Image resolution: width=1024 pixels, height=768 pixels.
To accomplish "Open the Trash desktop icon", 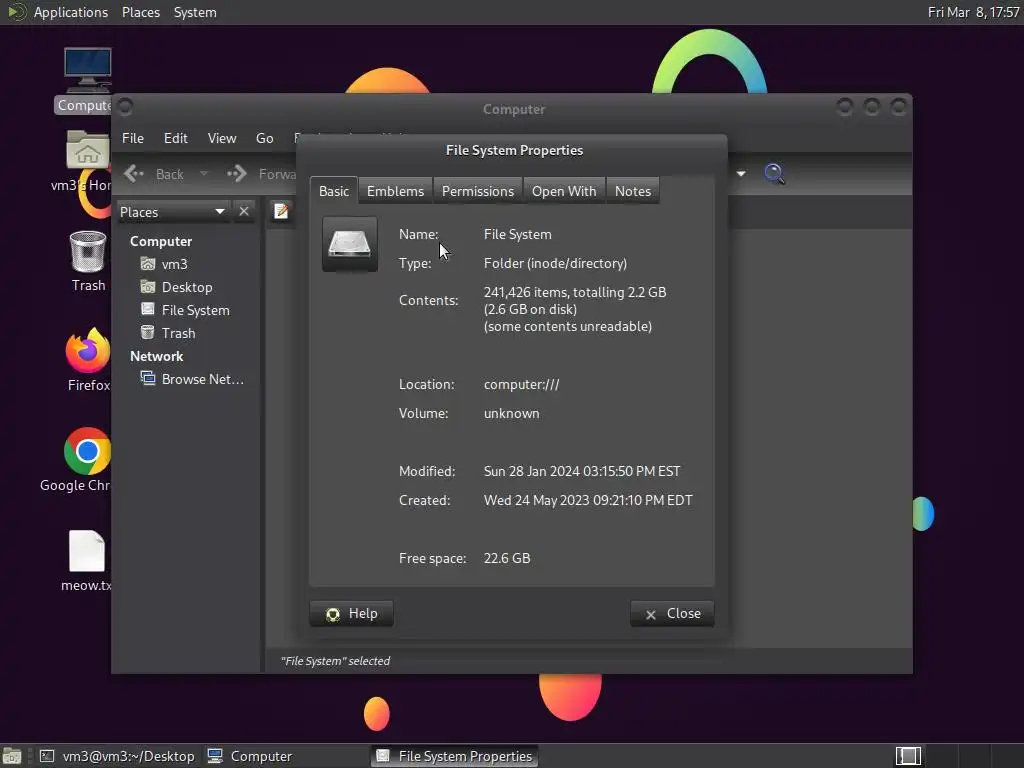I will 88,252.
